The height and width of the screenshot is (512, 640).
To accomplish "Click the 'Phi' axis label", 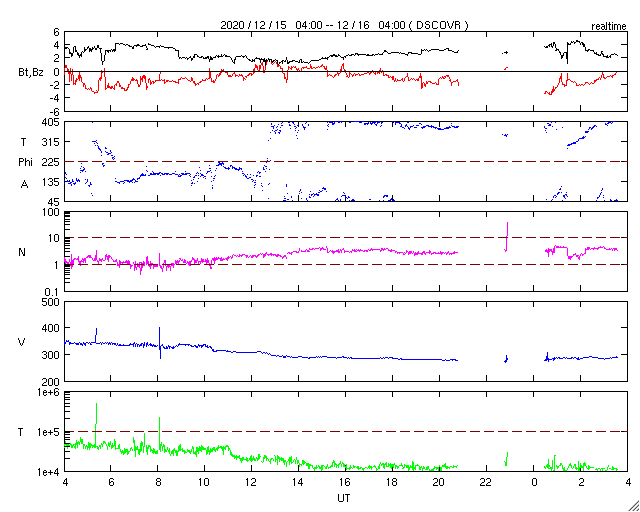I will 25,162.
